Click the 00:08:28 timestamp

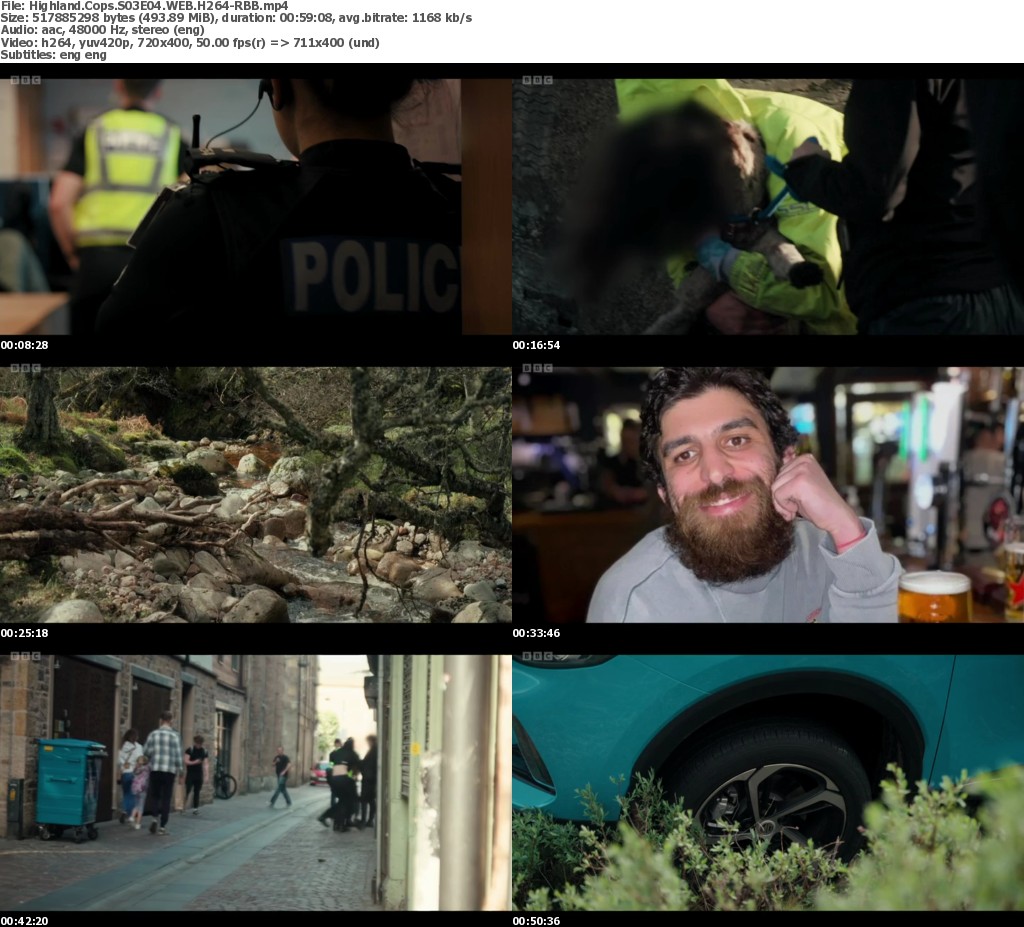24,345
